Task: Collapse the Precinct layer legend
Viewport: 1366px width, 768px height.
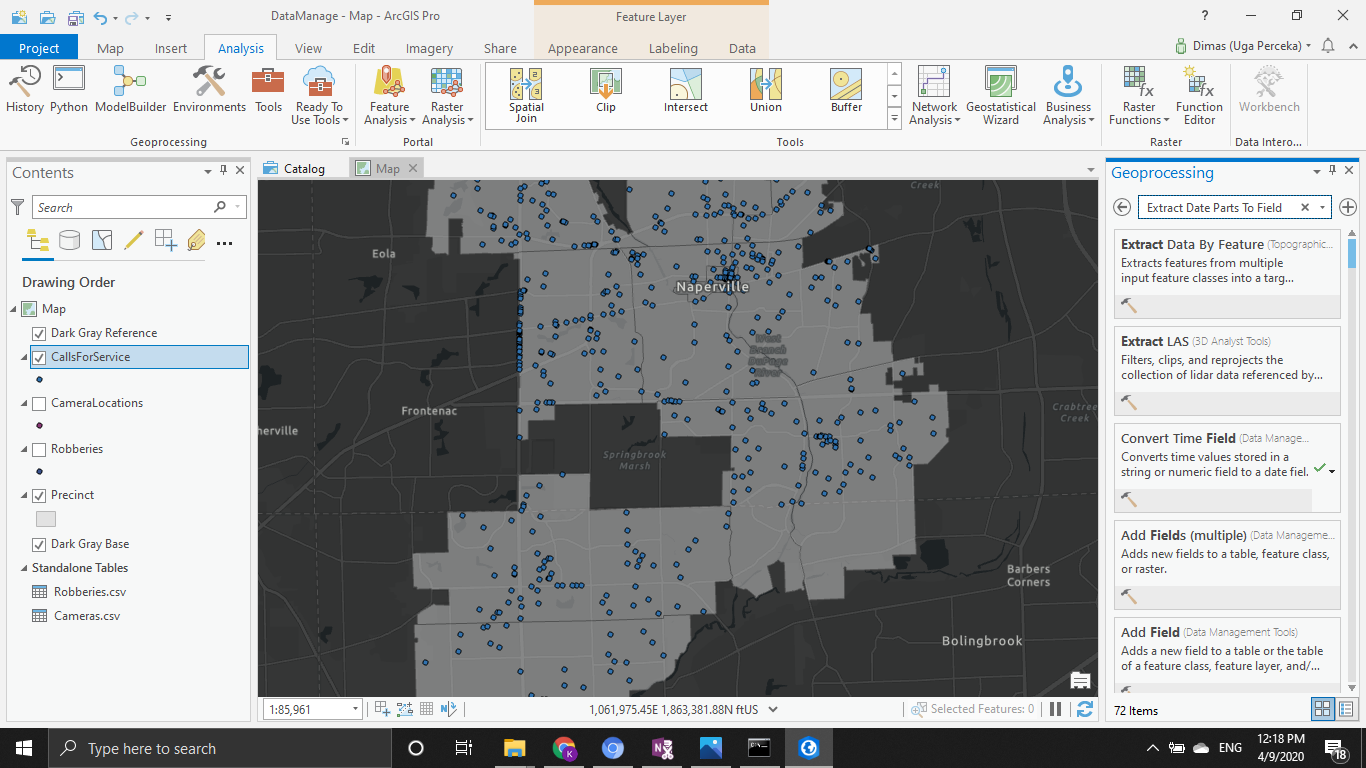Action: pyautogui.click(x=25, y=495)
